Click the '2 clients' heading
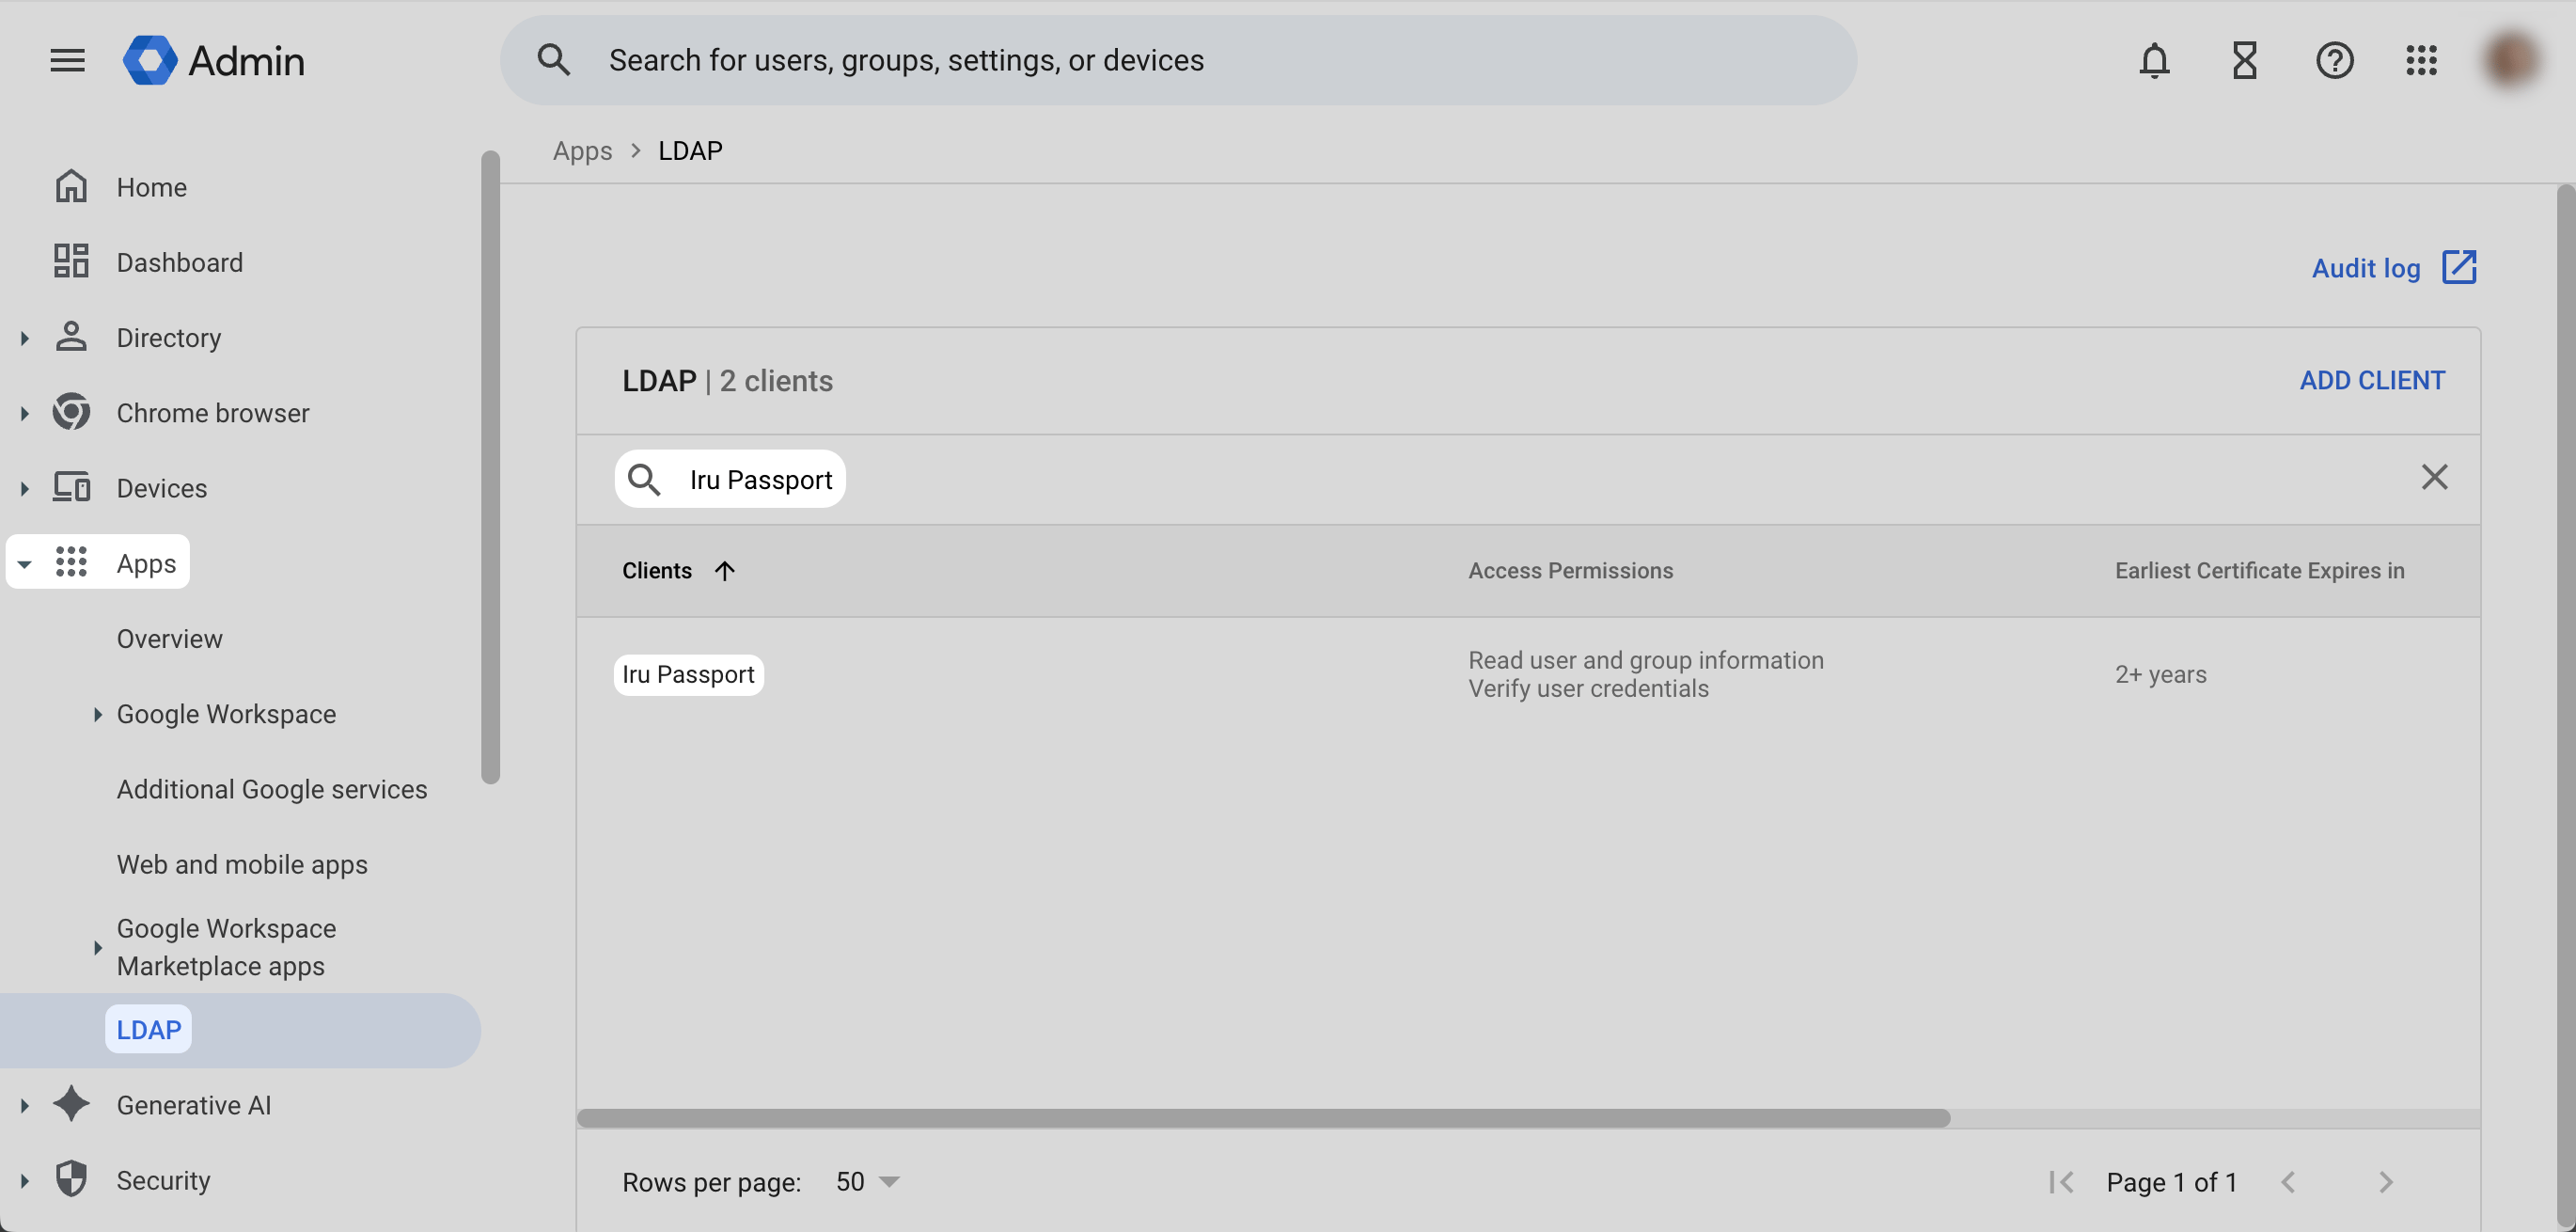 pyautogui.click(x=776, y=380)
